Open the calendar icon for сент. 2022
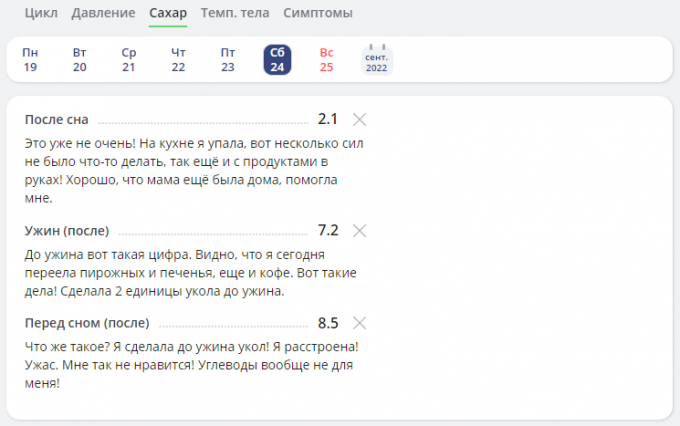The height and width of the screenshot is (426, 680). point(377,60)
